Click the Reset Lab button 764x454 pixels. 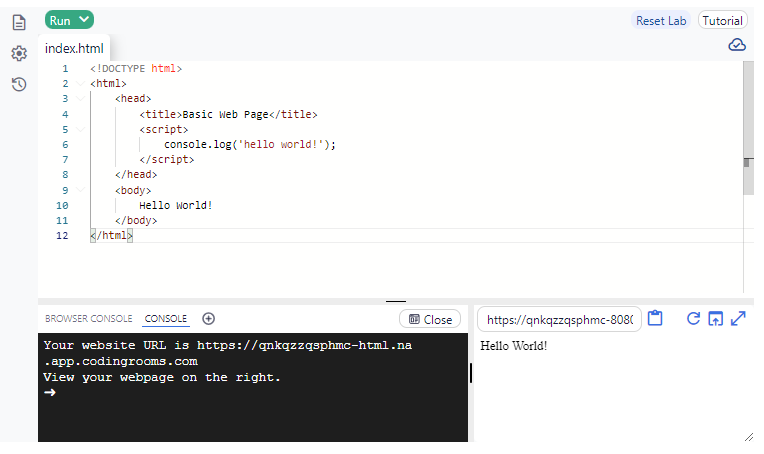click(661, 20)
